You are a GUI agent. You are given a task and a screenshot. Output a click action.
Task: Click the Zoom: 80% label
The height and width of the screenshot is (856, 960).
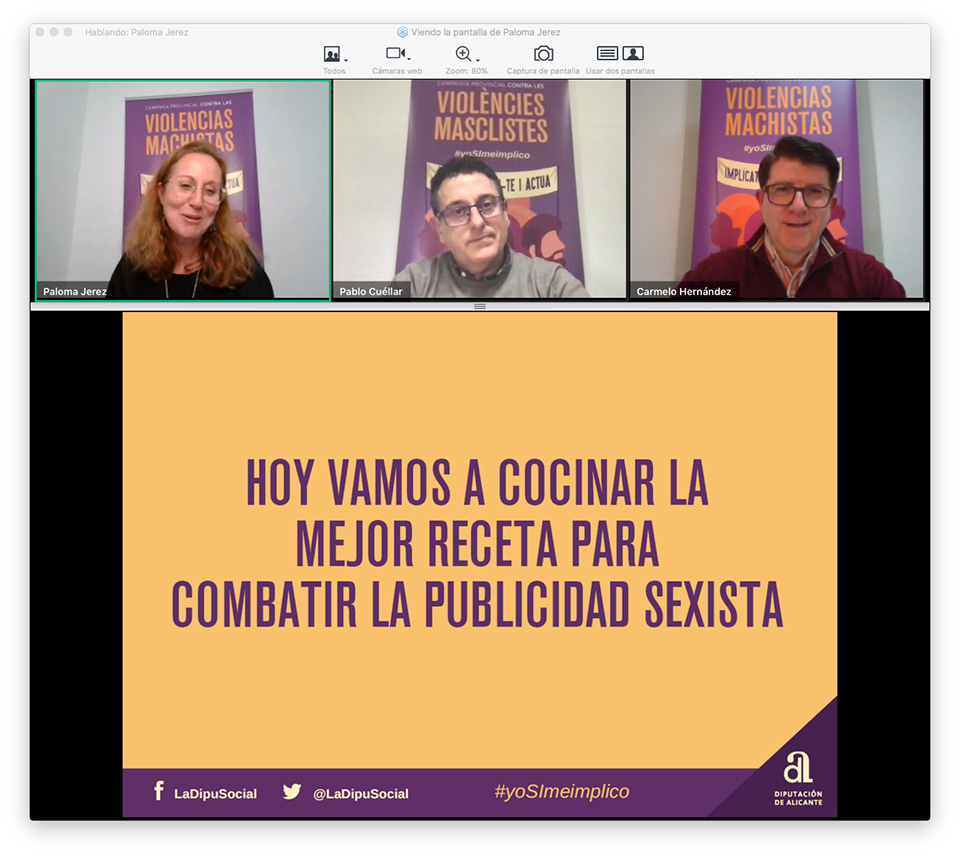point(466,72)
